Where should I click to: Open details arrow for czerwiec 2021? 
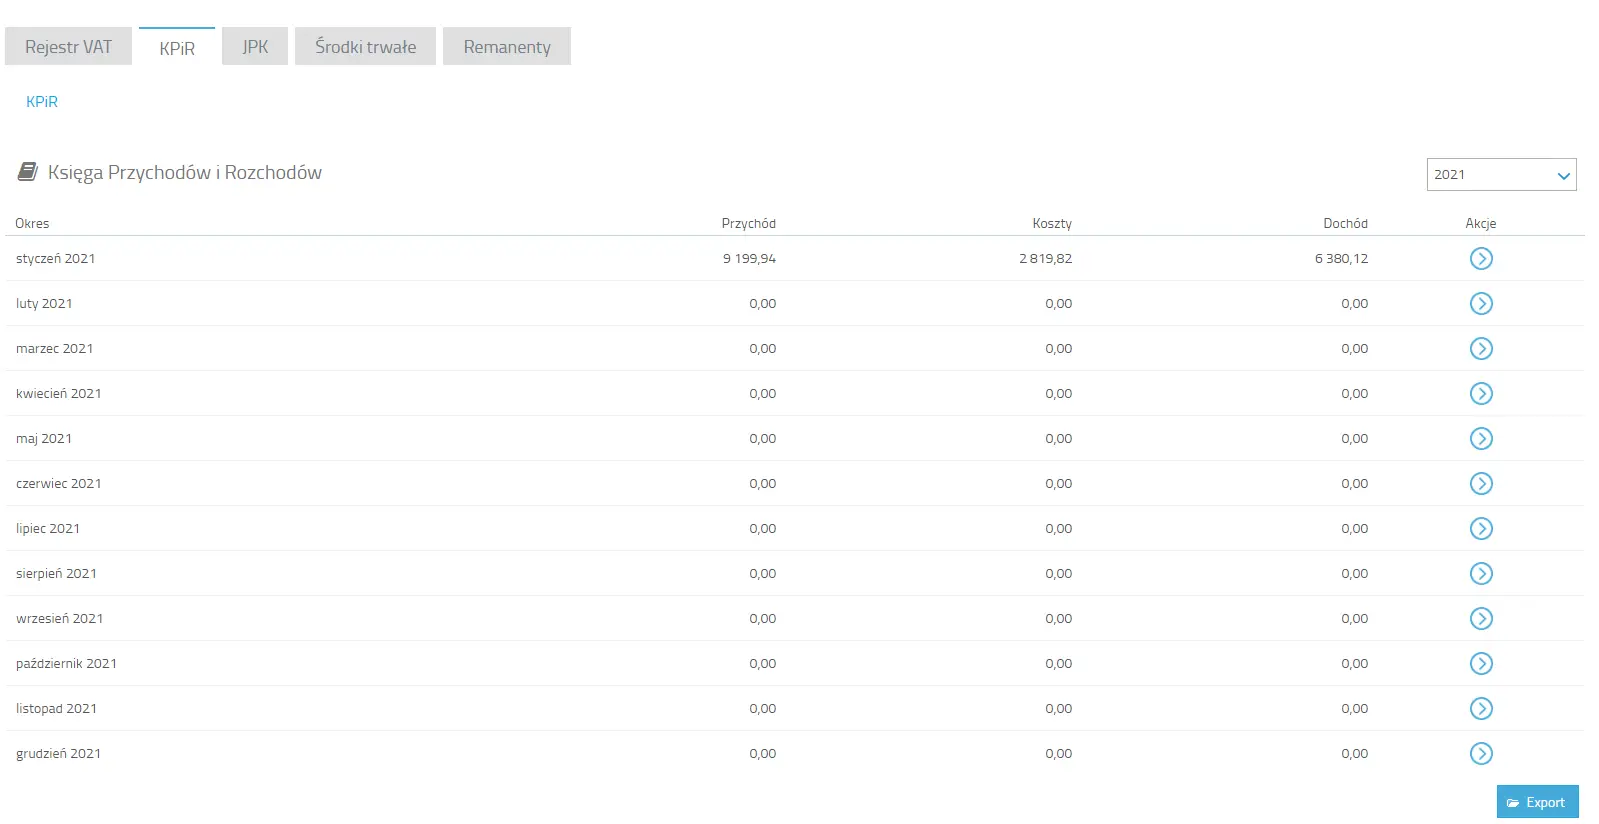[x=1481, y=484]
